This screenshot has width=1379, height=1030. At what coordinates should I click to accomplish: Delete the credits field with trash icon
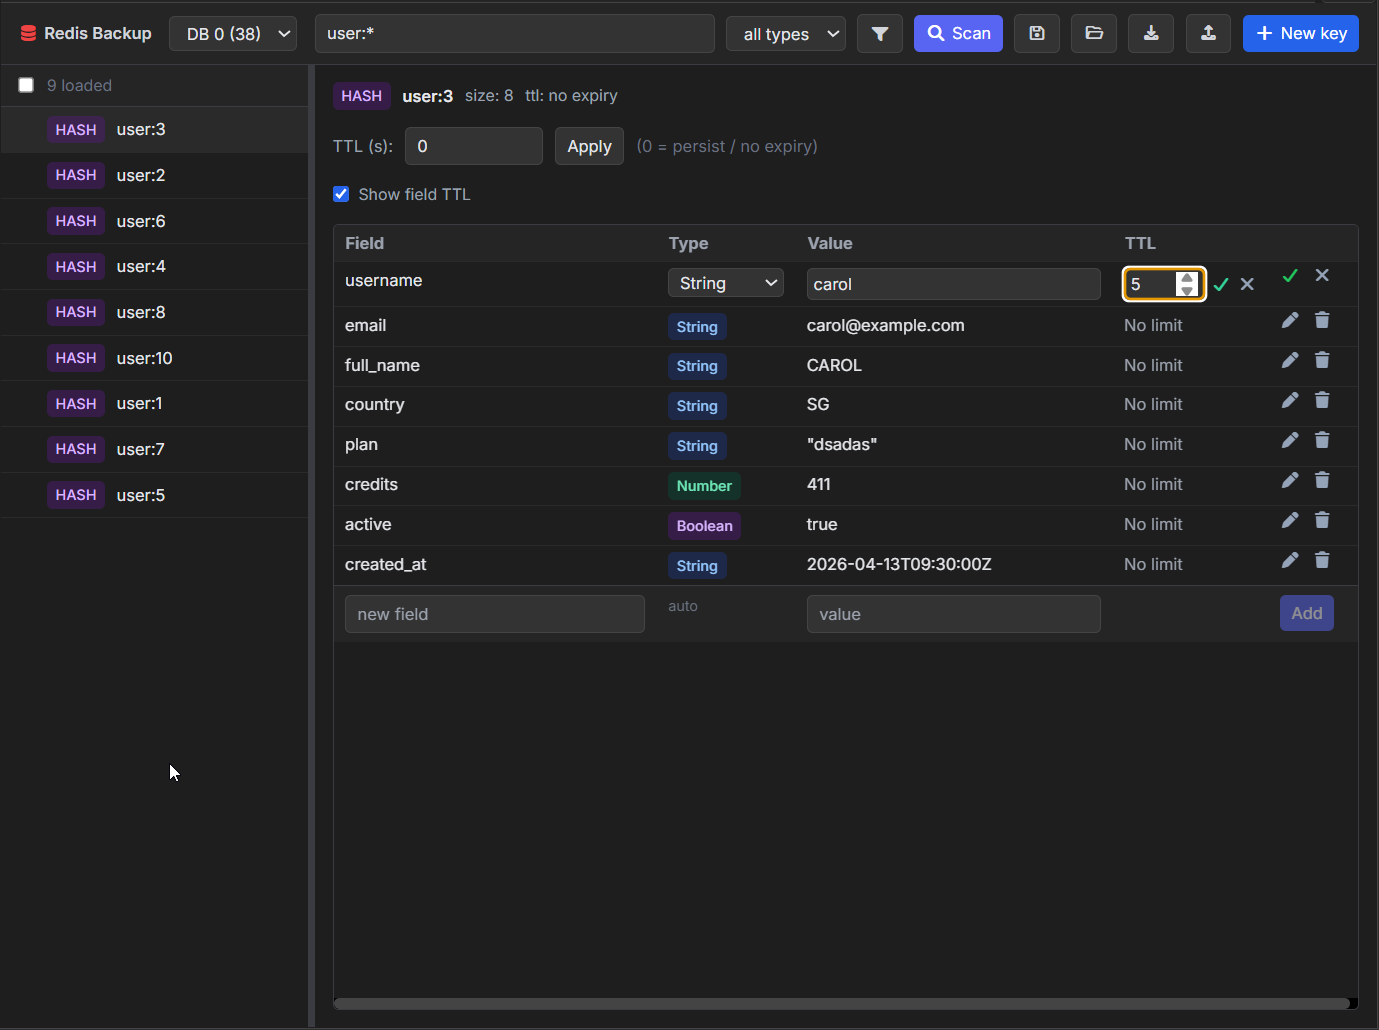[x=1322, y=480]
